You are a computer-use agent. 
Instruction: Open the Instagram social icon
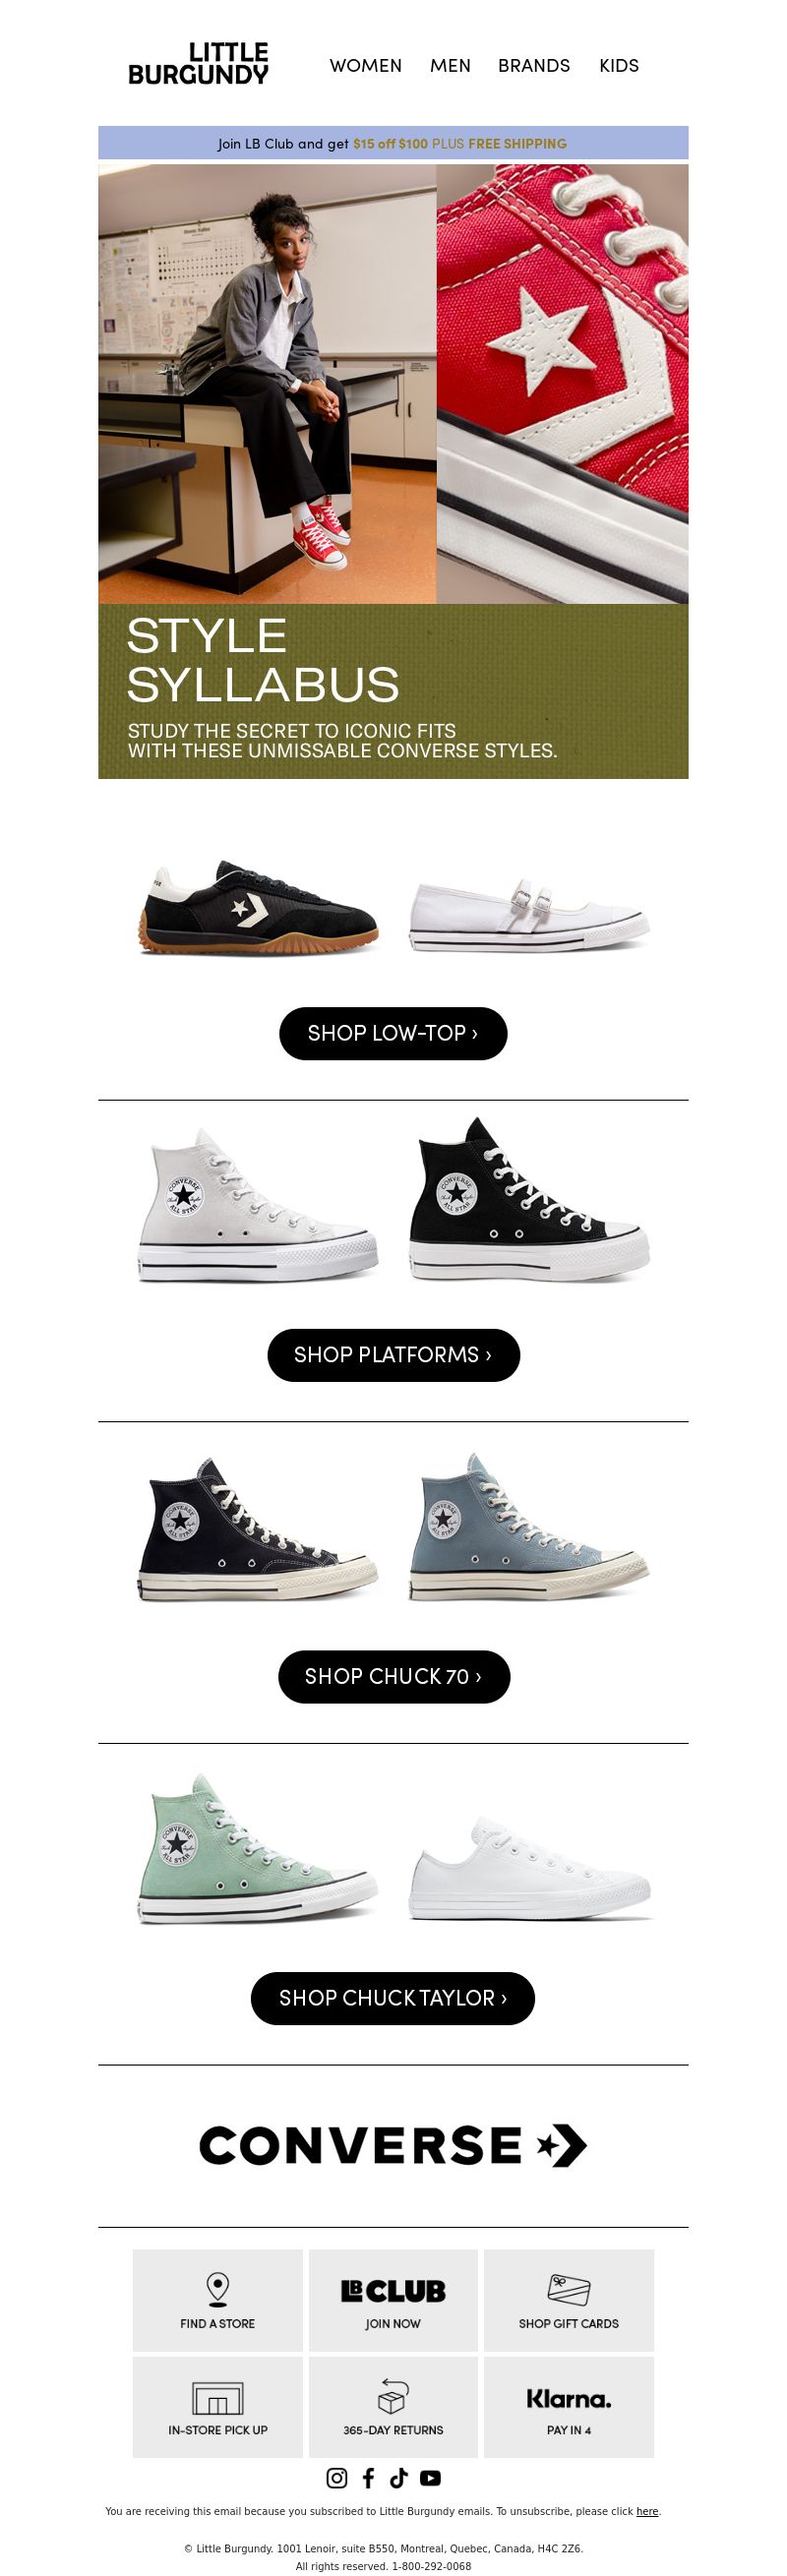337,2477
